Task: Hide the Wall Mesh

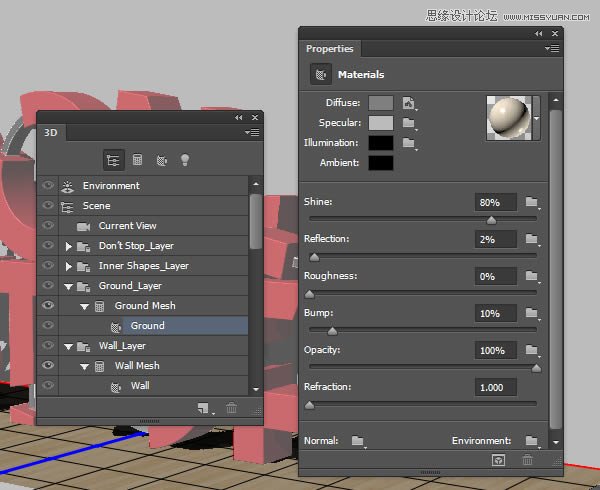Action: (x=48, y=365)
